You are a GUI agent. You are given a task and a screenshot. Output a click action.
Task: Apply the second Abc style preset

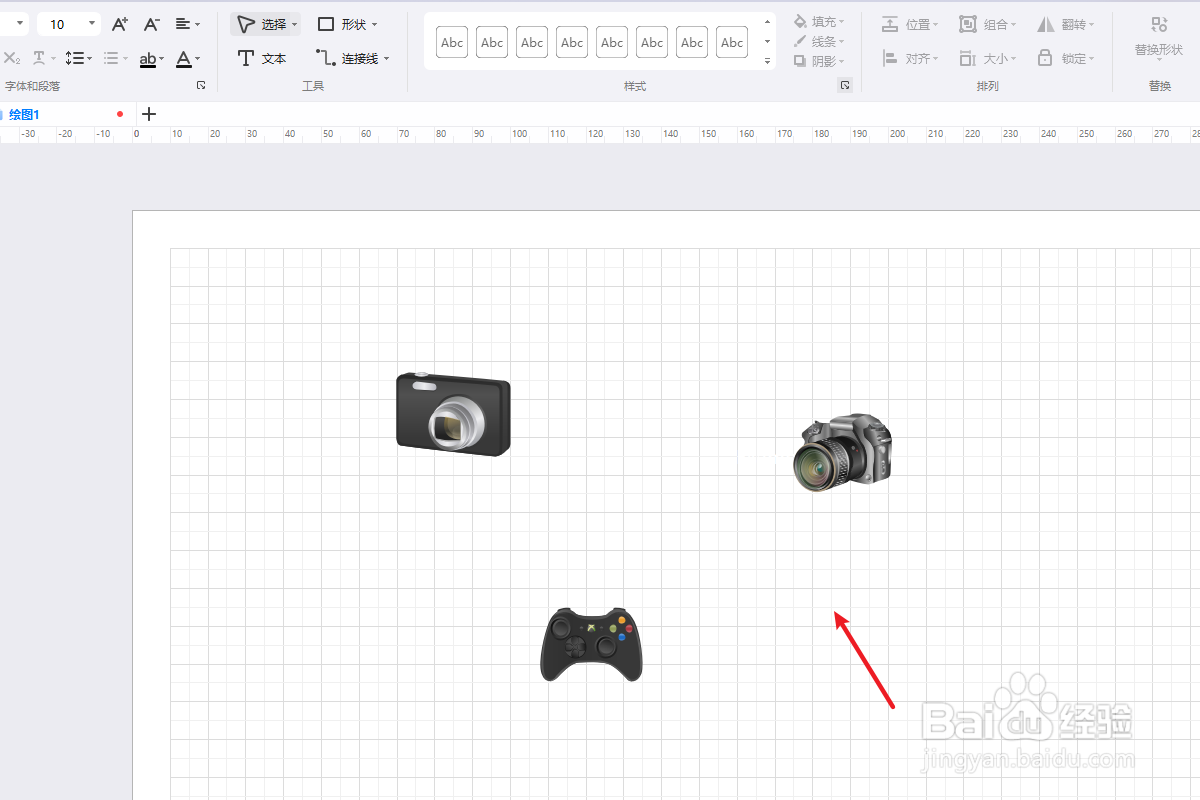point(492,42)
